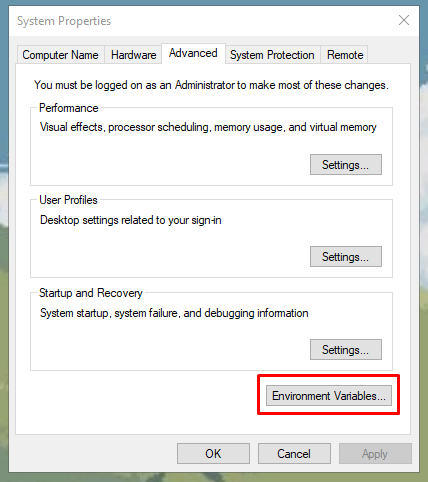Screen dimensions: 428x482
Task: Select the Advanced tab
Action: point(193,53)
